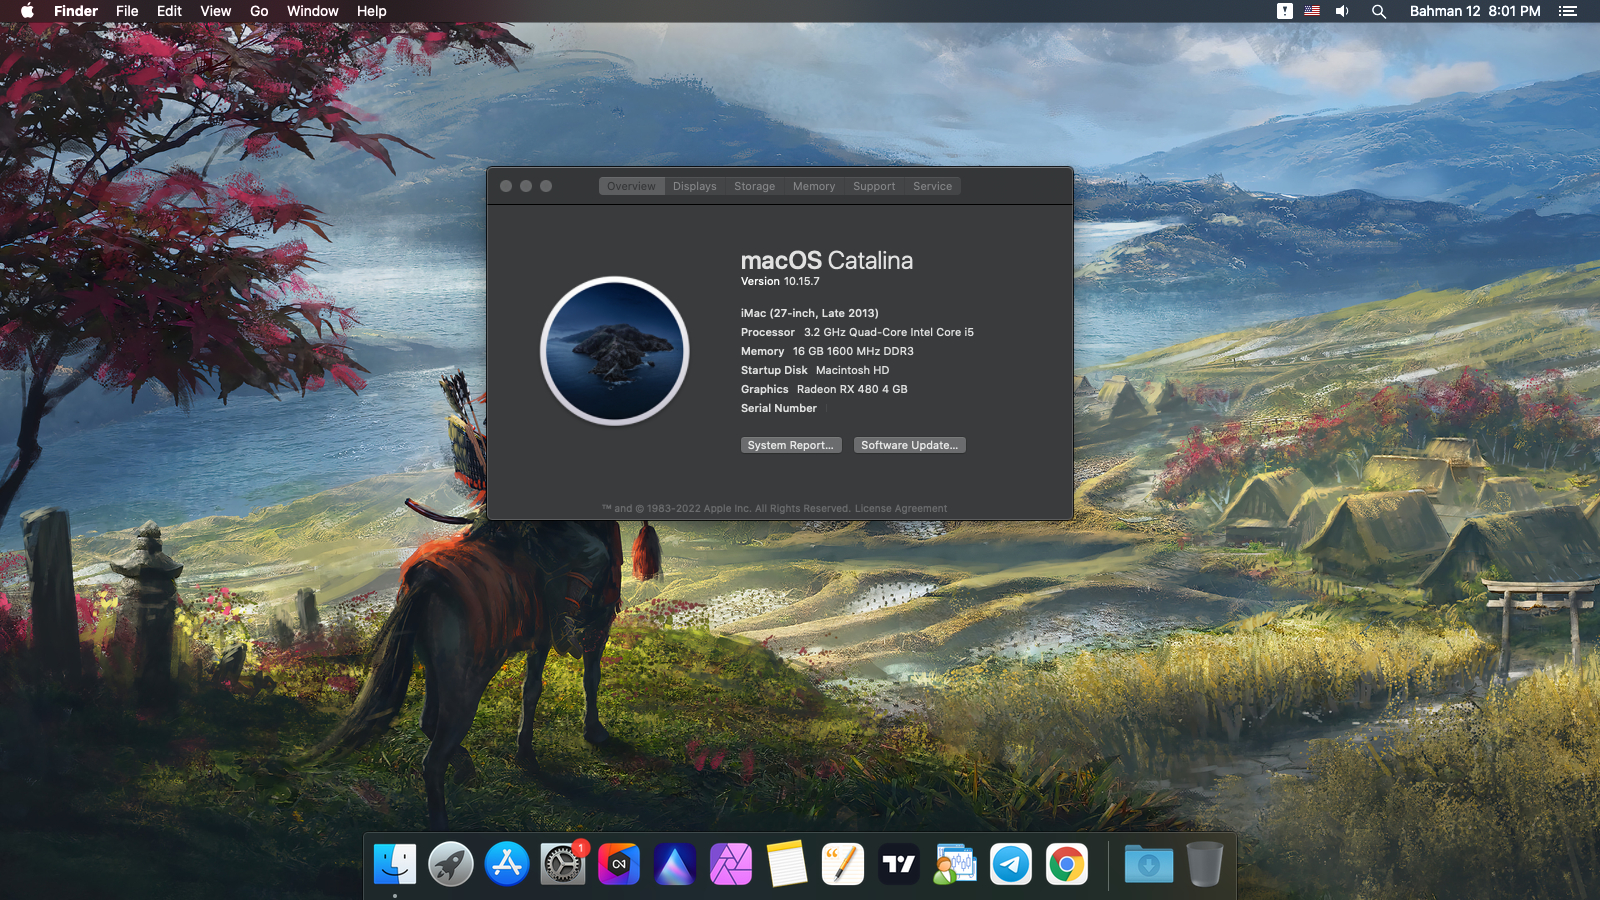Click the System Report button
1600x900 pixels.
tap(791, 445)
